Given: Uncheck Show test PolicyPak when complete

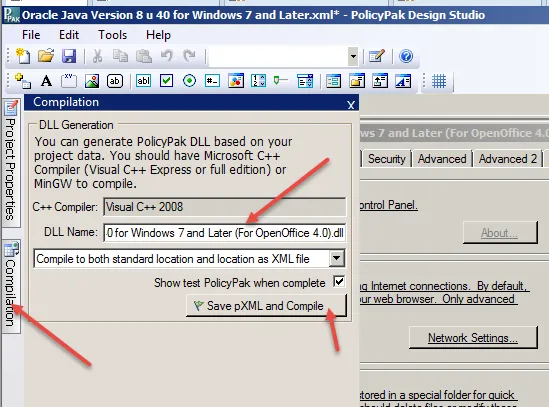Looking at the screenshot, I should pyautogui.click(x=339, y=282).
